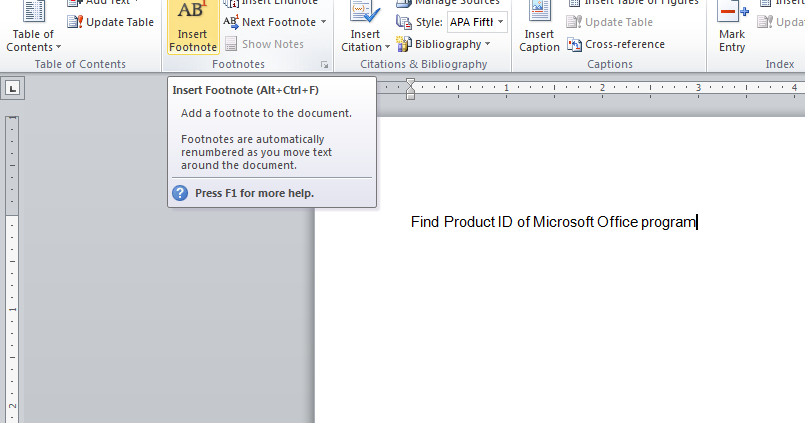The height and width of the screenshot is (423, 805).
Task: Open the APA Fifth style combo box
Action: pyautogui.click(x=477, y=22)
